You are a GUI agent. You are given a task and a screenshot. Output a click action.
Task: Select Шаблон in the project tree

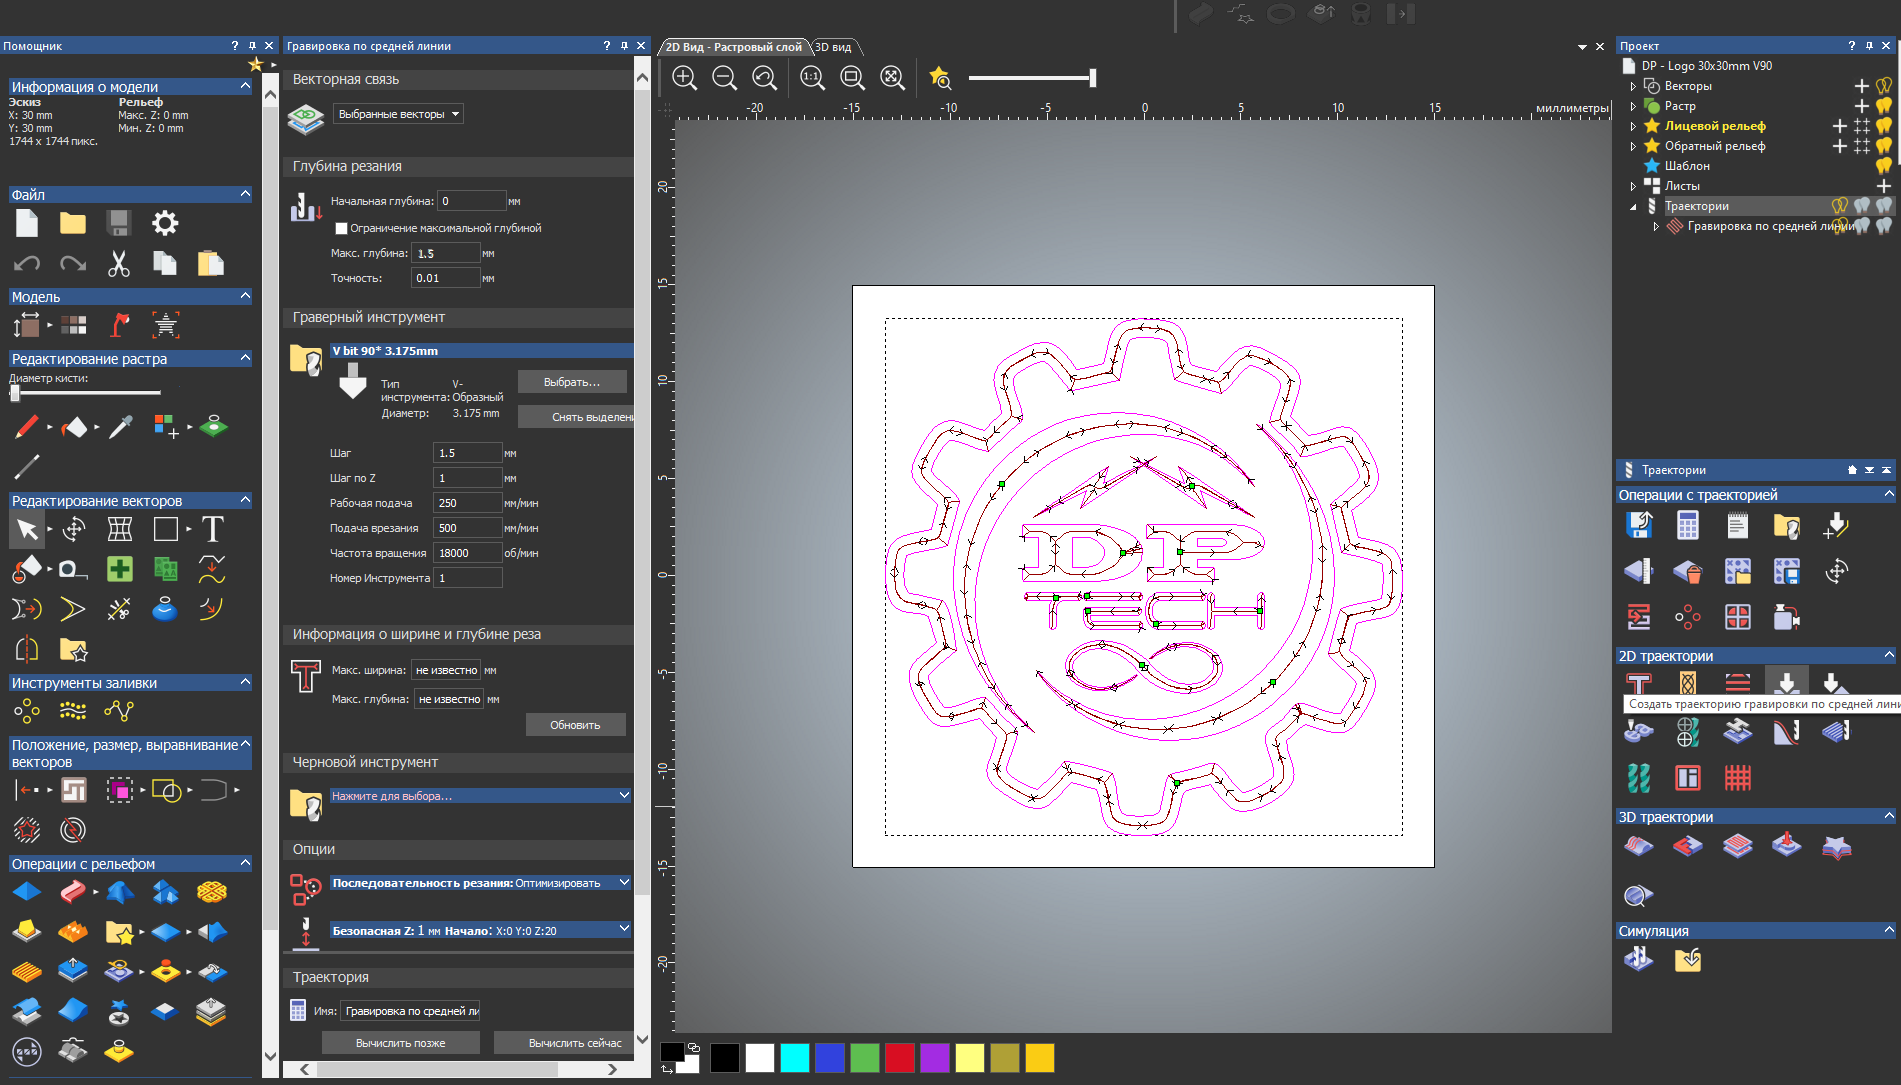pyautogui.click(x=1687, y=166)
